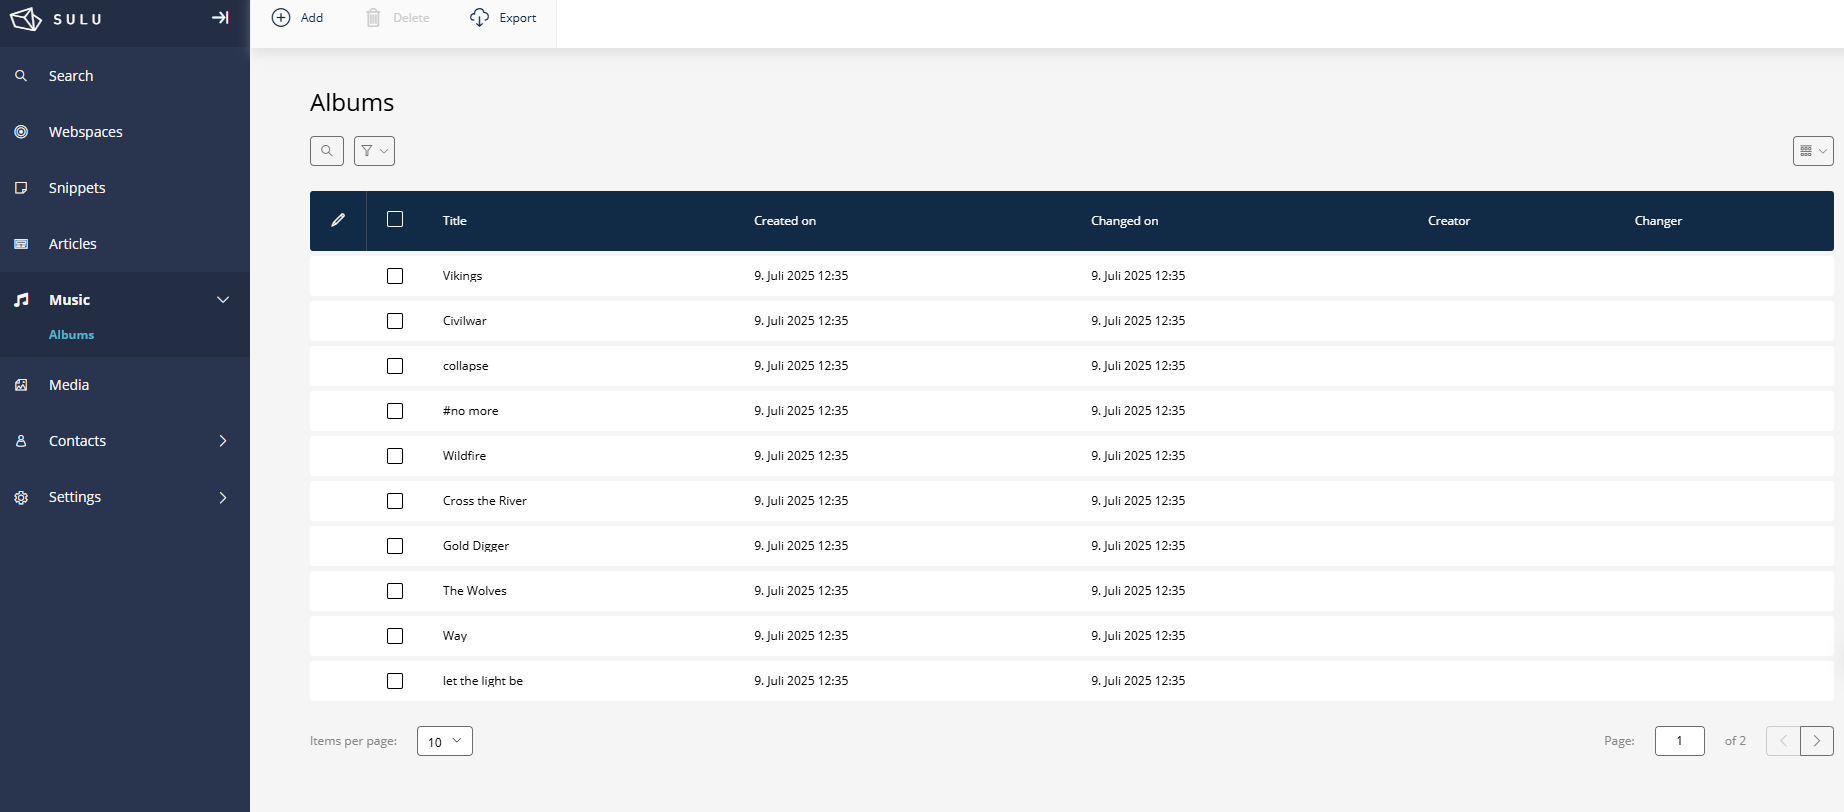Click the pencil edit icon in table header
The height and width of the screenshot is (812, 1844).
coord(338,220)
